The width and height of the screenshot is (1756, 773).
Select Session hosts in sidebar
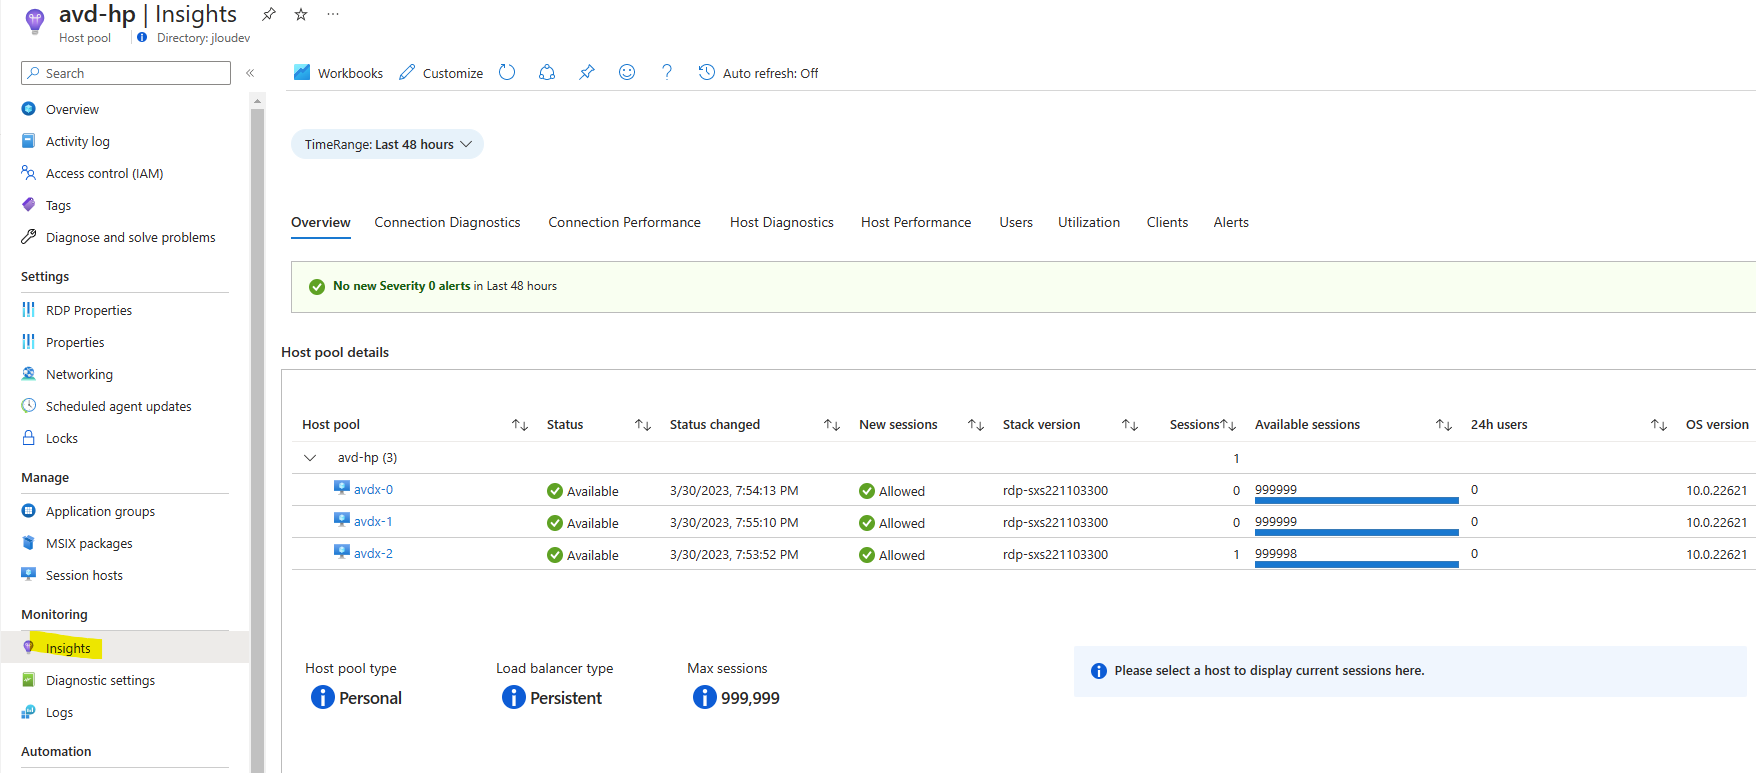84,575
